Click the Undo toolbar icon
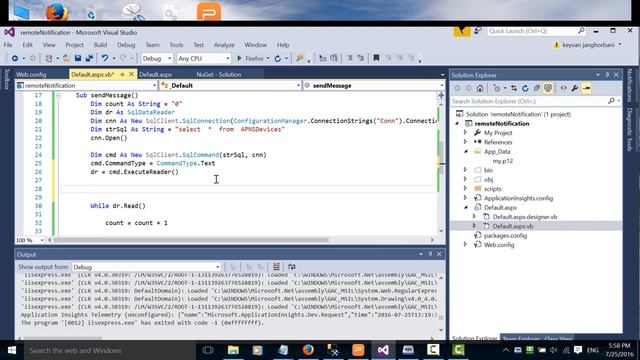The image size is (640, 360). 105,58
